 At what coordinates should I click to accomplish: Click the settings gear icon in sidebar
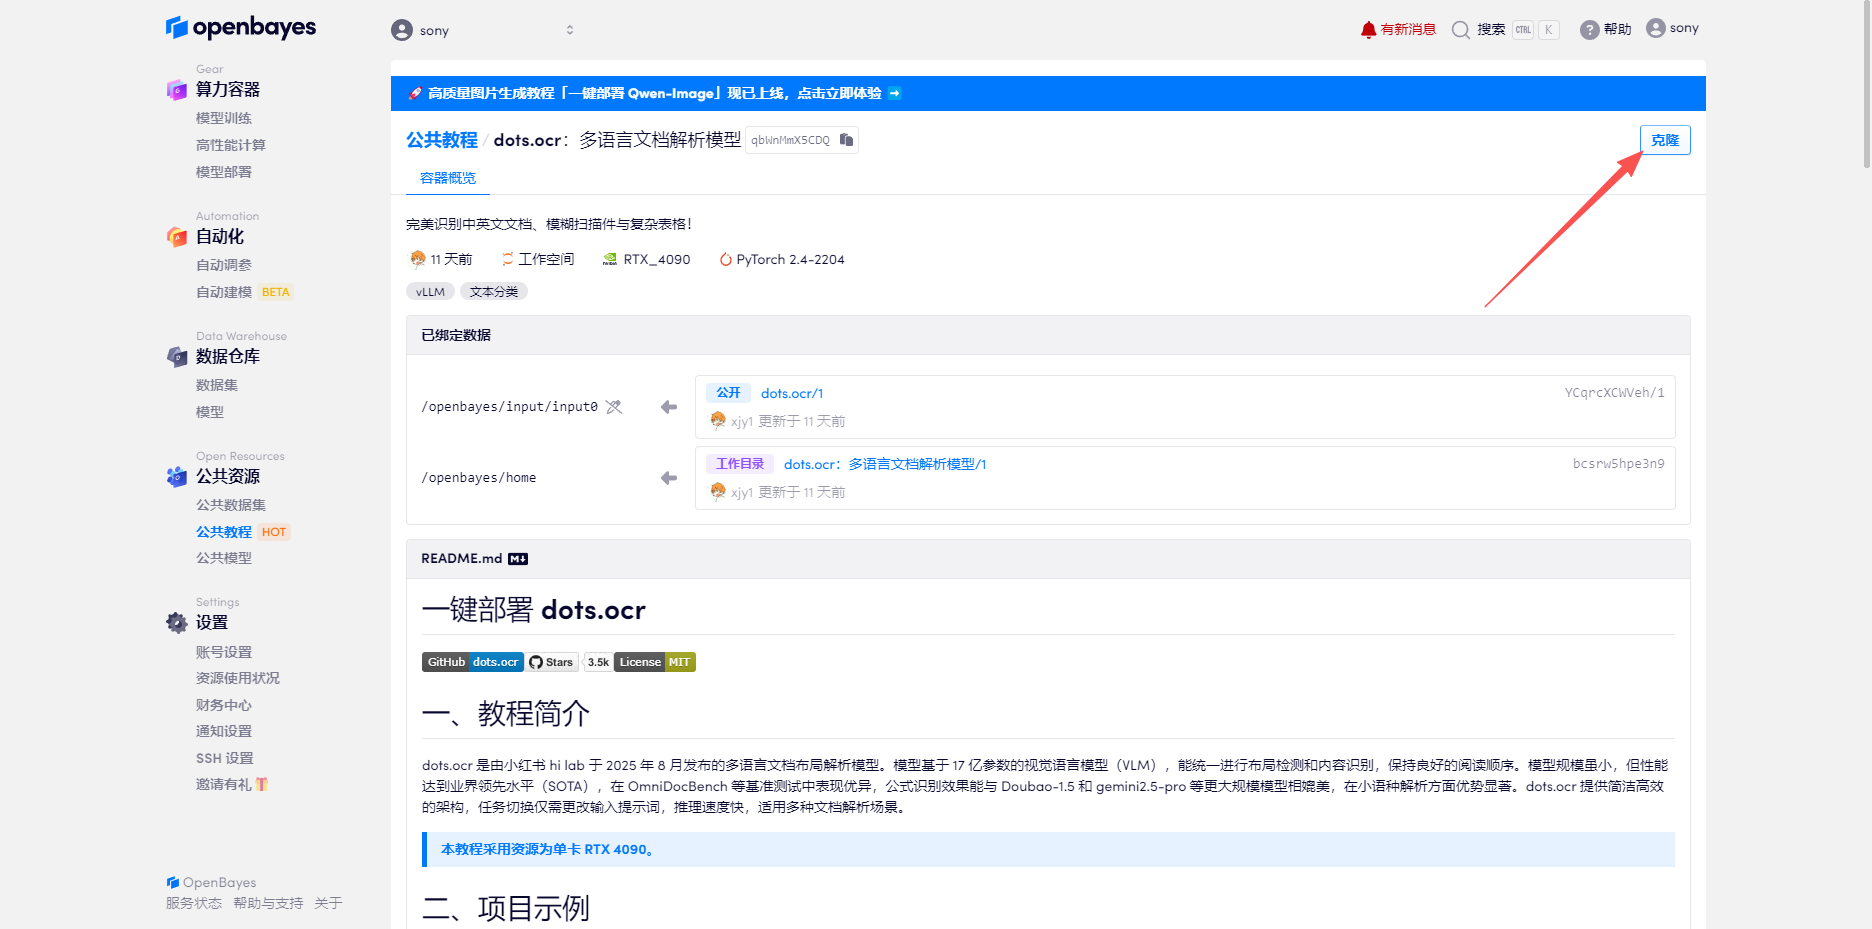click(177, 623)
